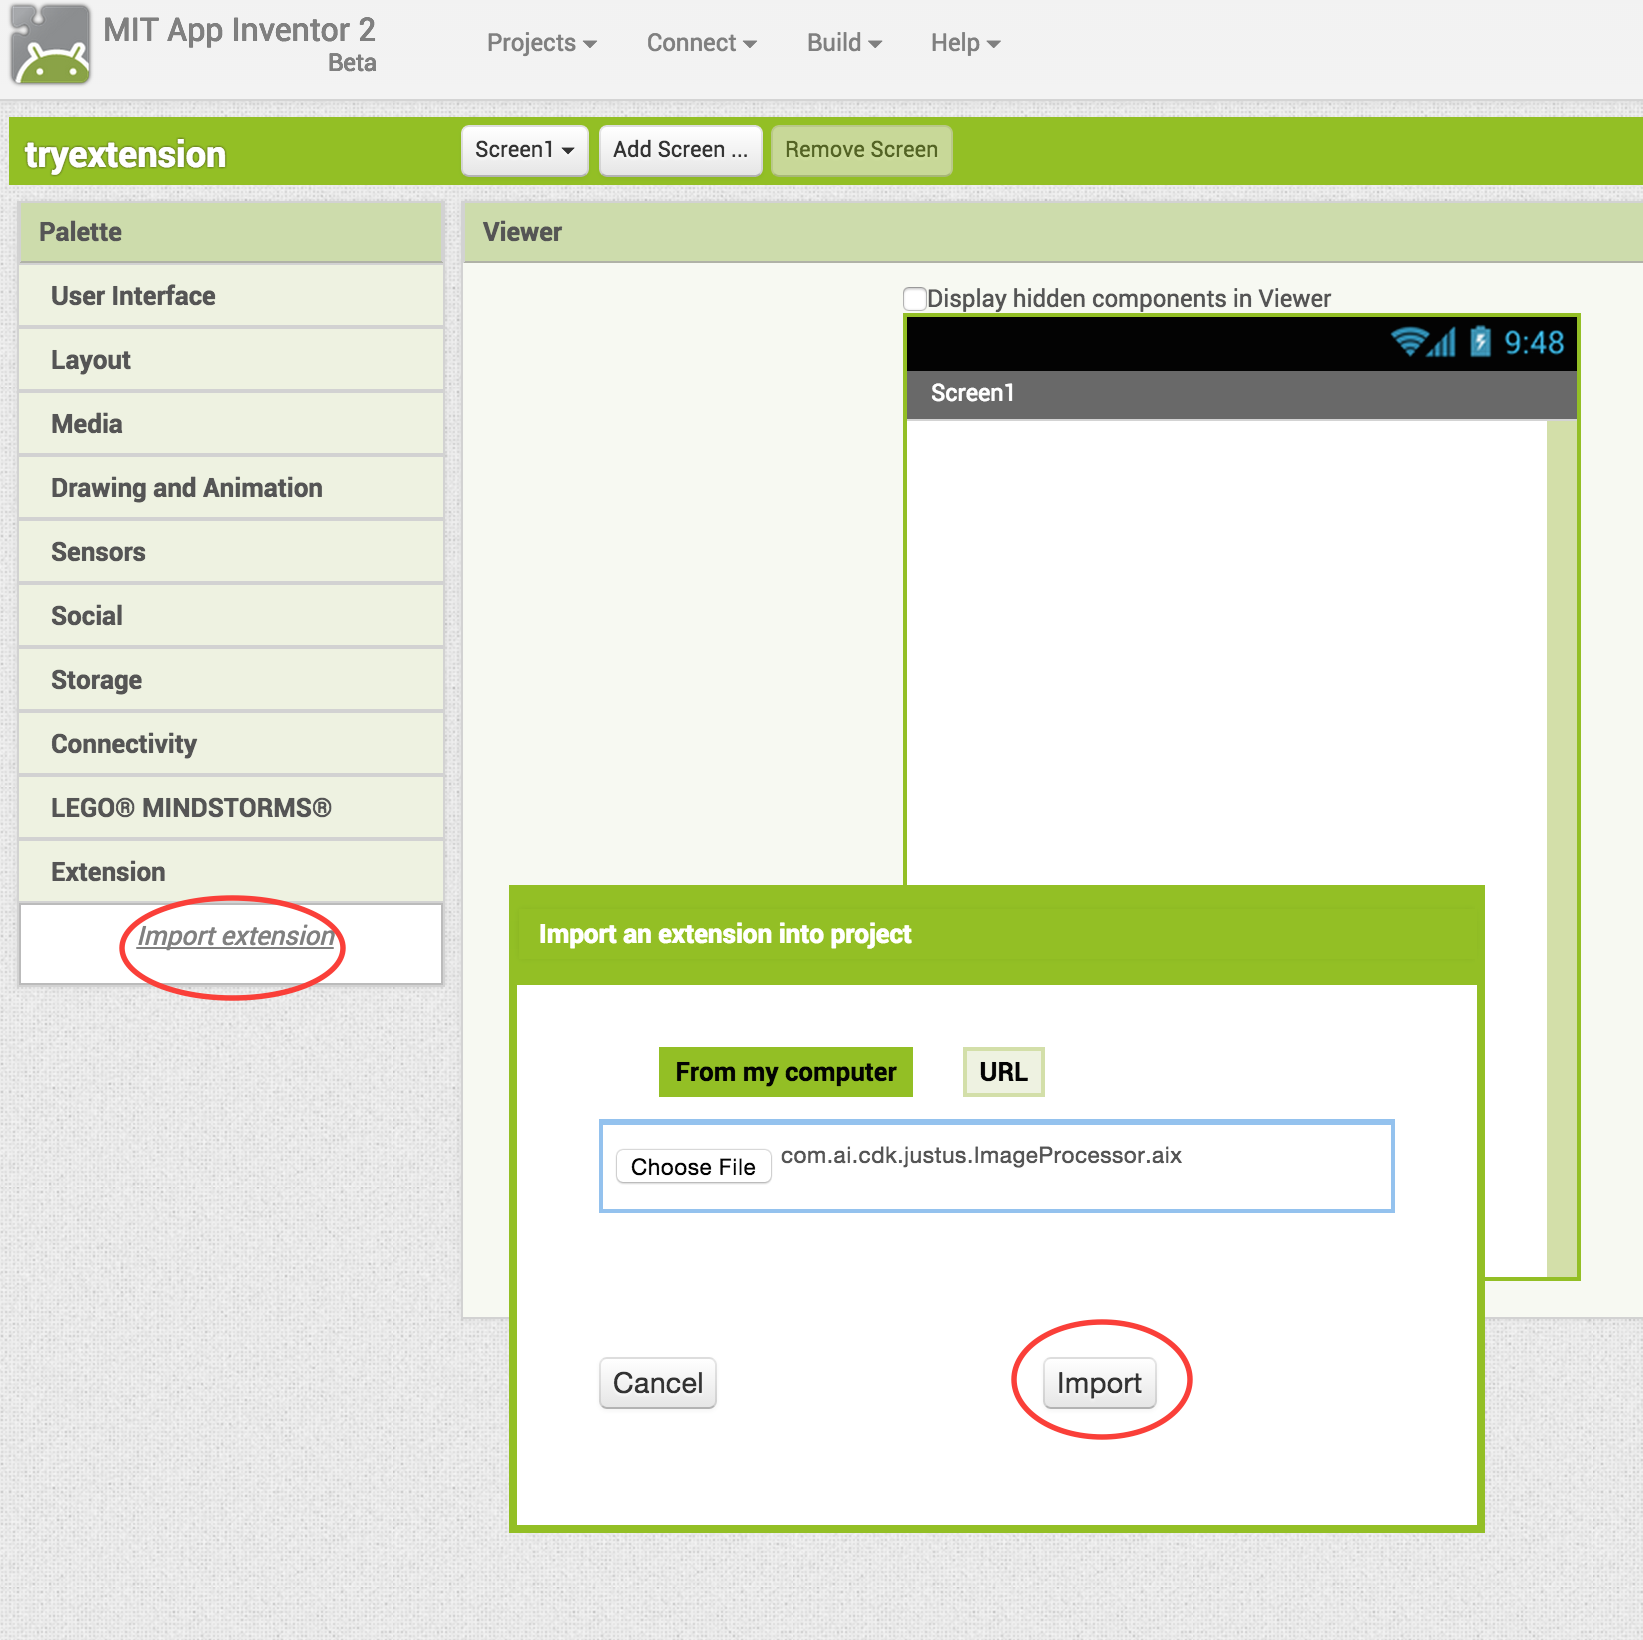
Task: Click the Viewer panel header
Action: pos(1053,232)
